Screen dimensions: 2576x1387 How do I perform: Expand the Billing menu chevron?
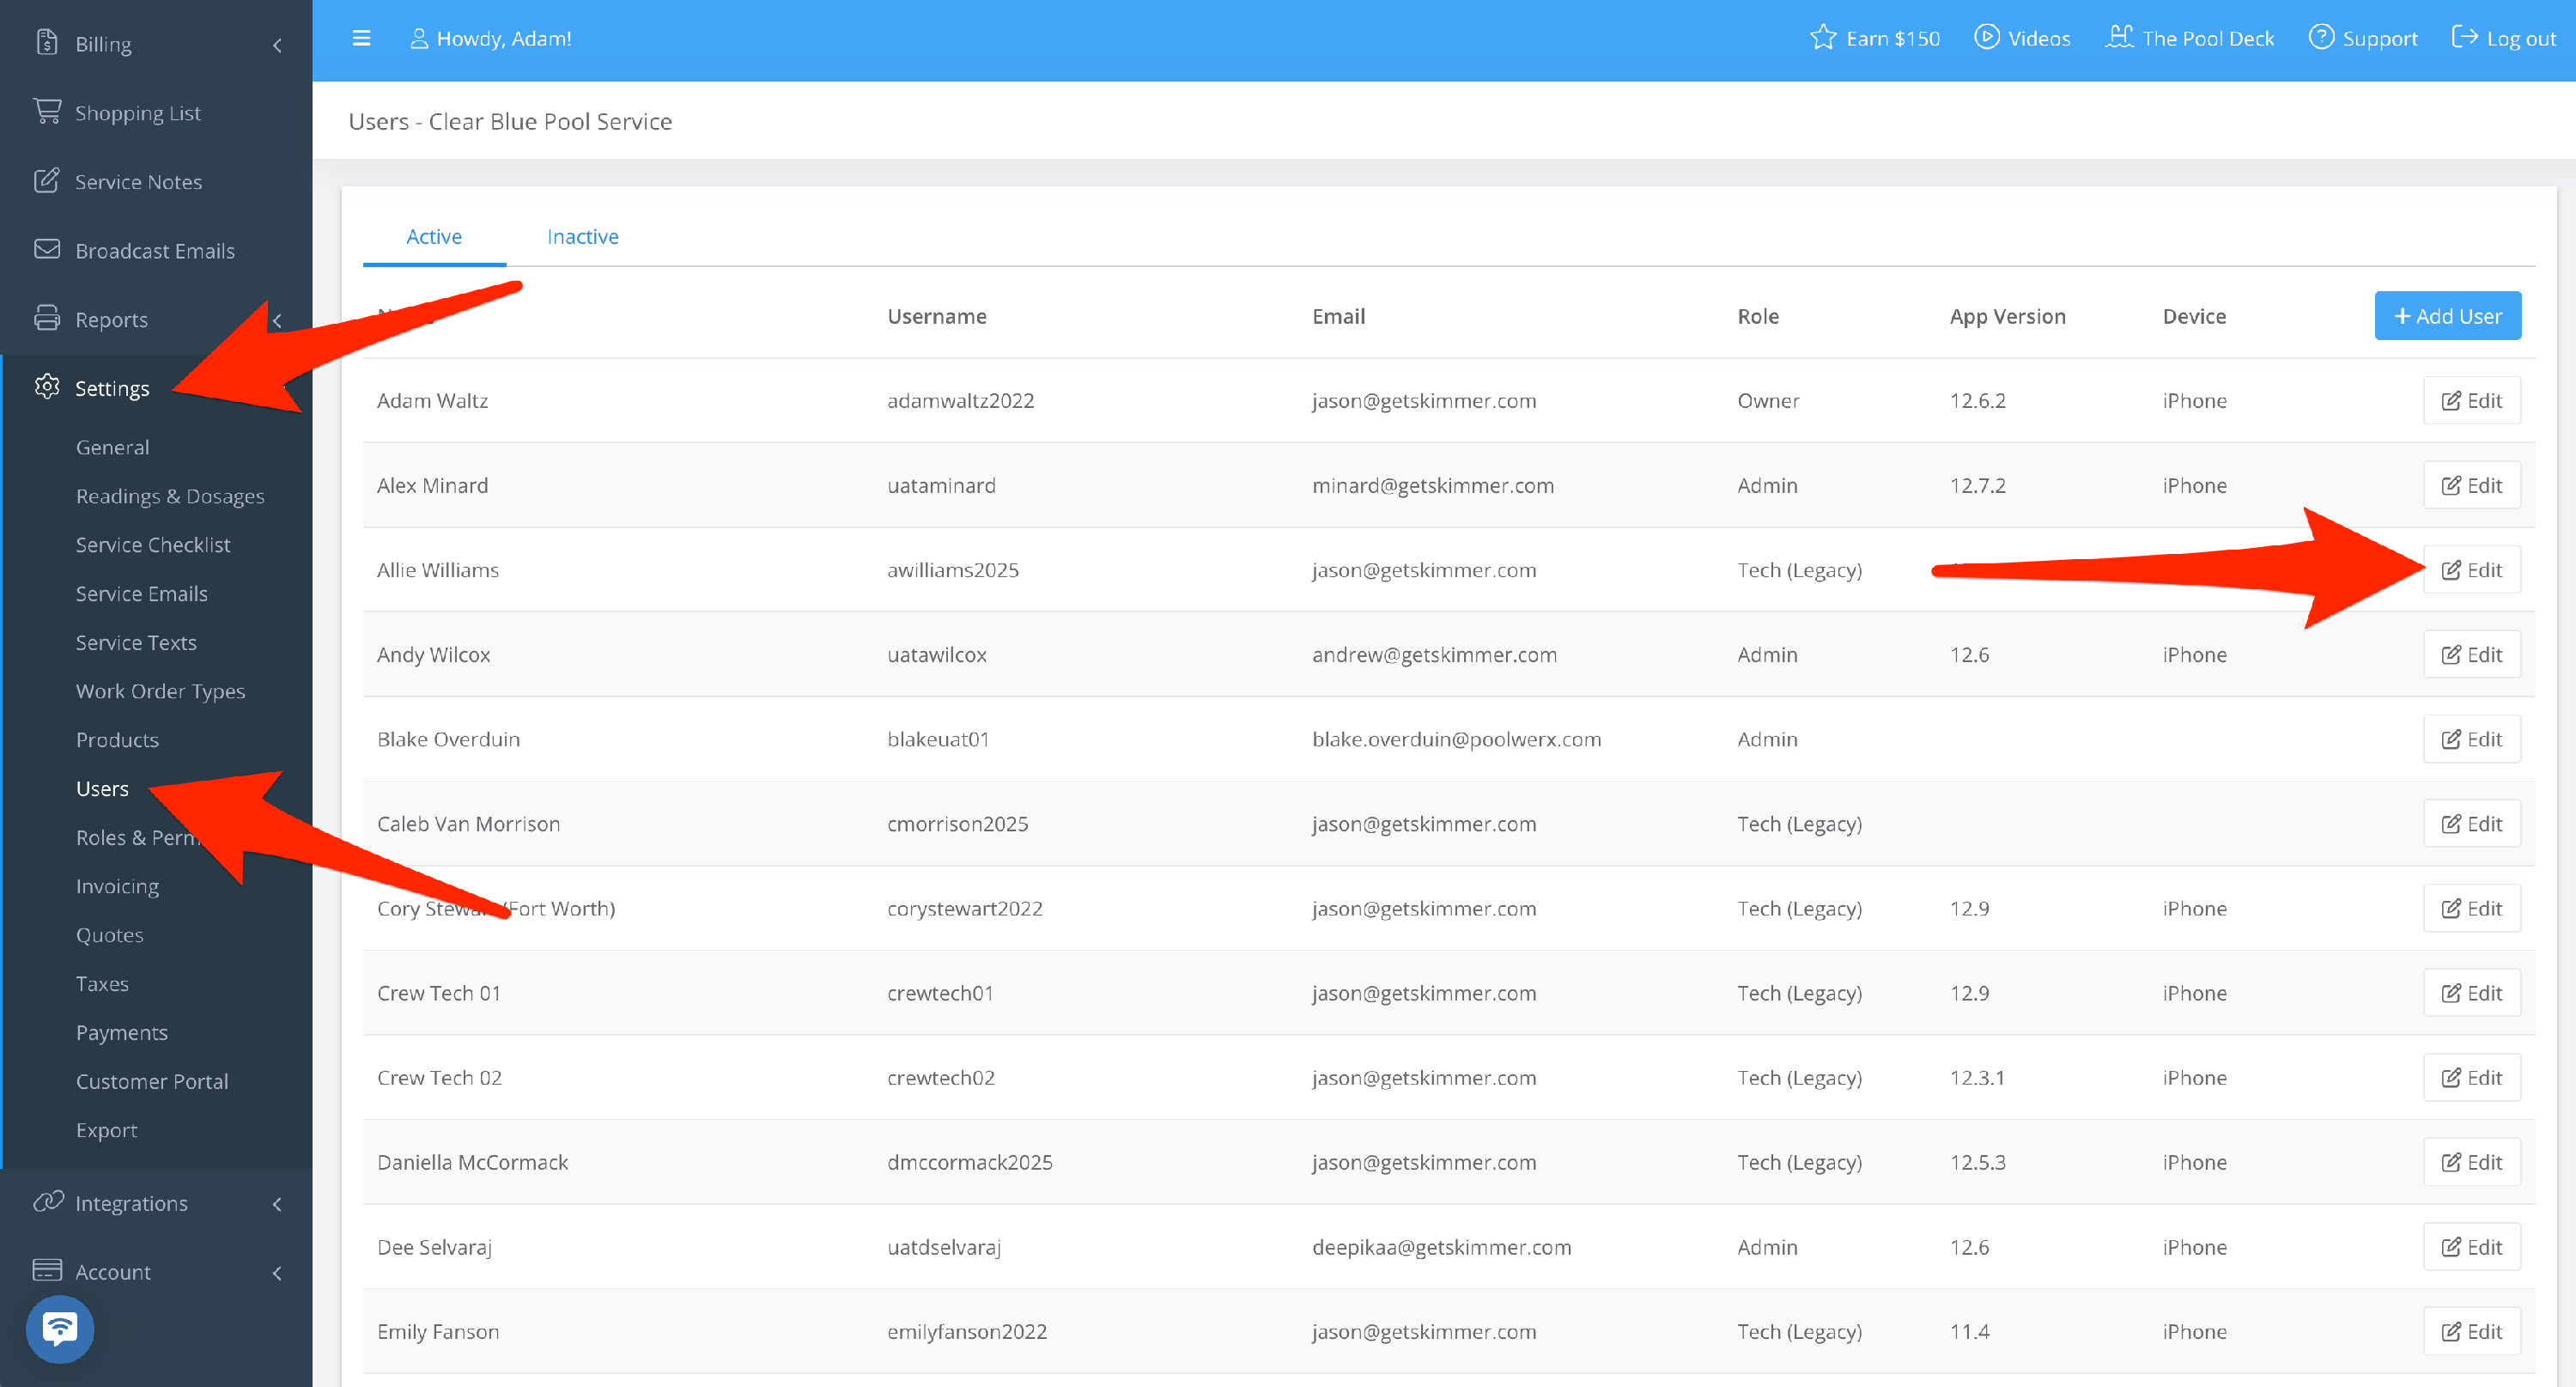[x=277, y=45]
